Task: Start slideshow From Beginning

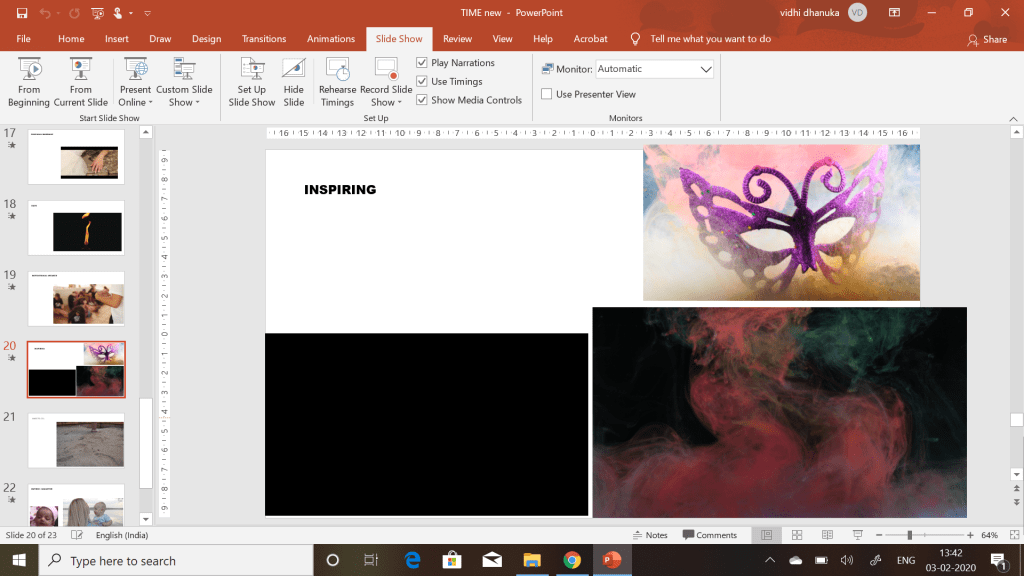Action: click(29, 81)
